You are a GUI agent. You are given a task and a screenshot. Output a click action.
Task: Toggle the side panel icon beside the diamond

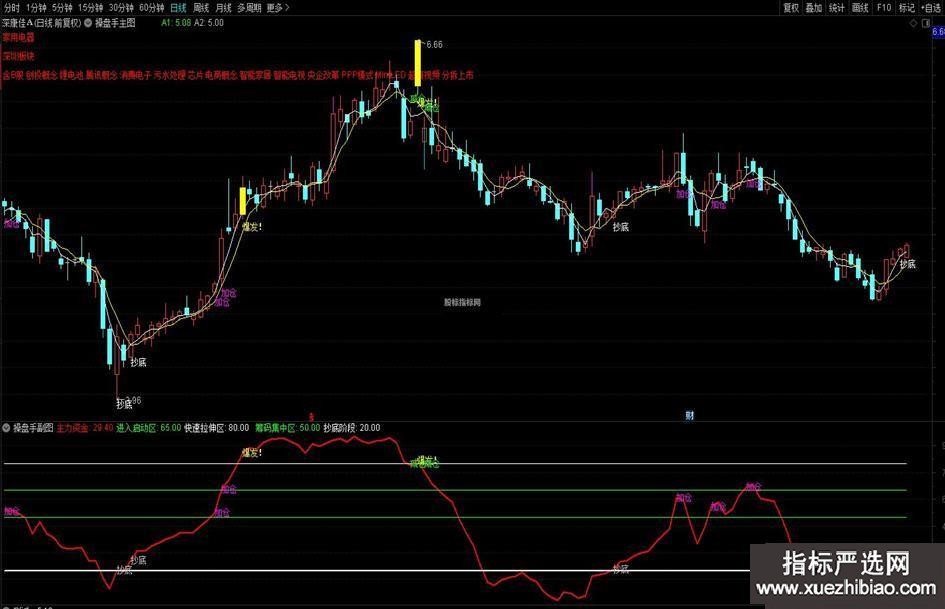[926, 23]
